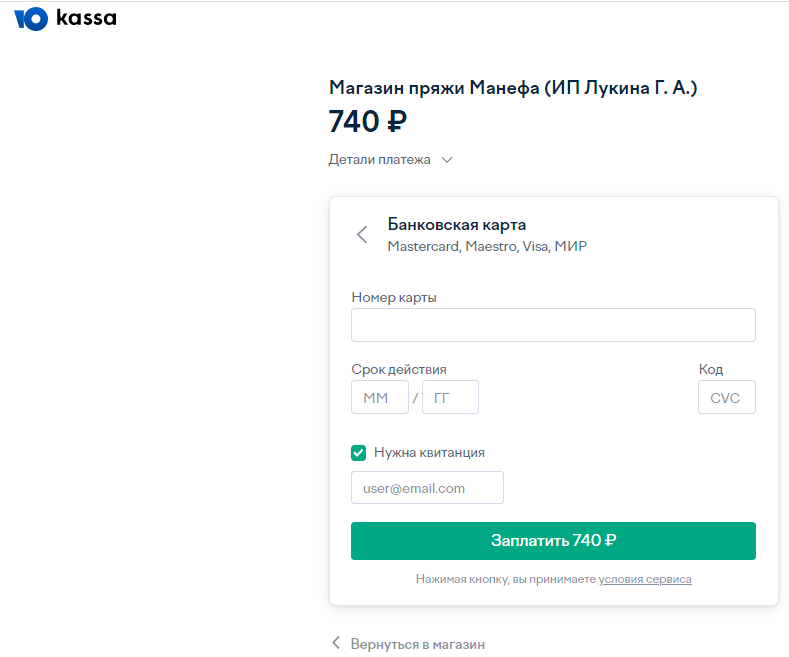Follow the Вернуться в магазин link
The width and height of the screenshot is (789, 657).
[x=418, y=644]
